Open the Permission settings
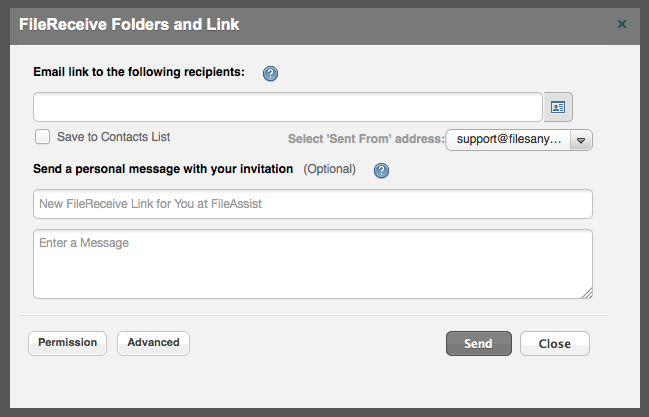 [x=68, y=343]
